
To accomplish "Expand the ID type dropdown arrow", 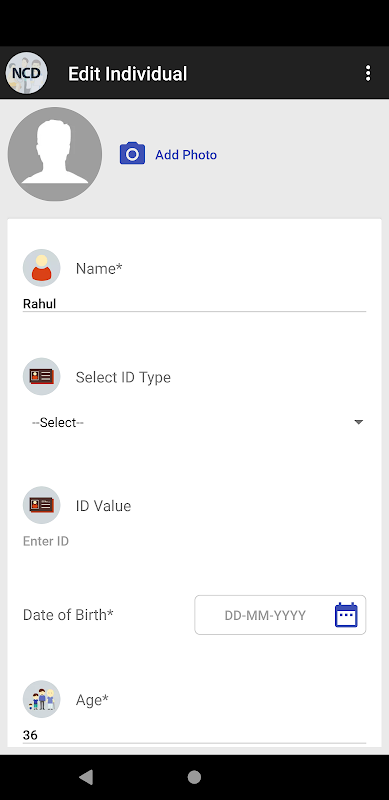I will (358, 422).
